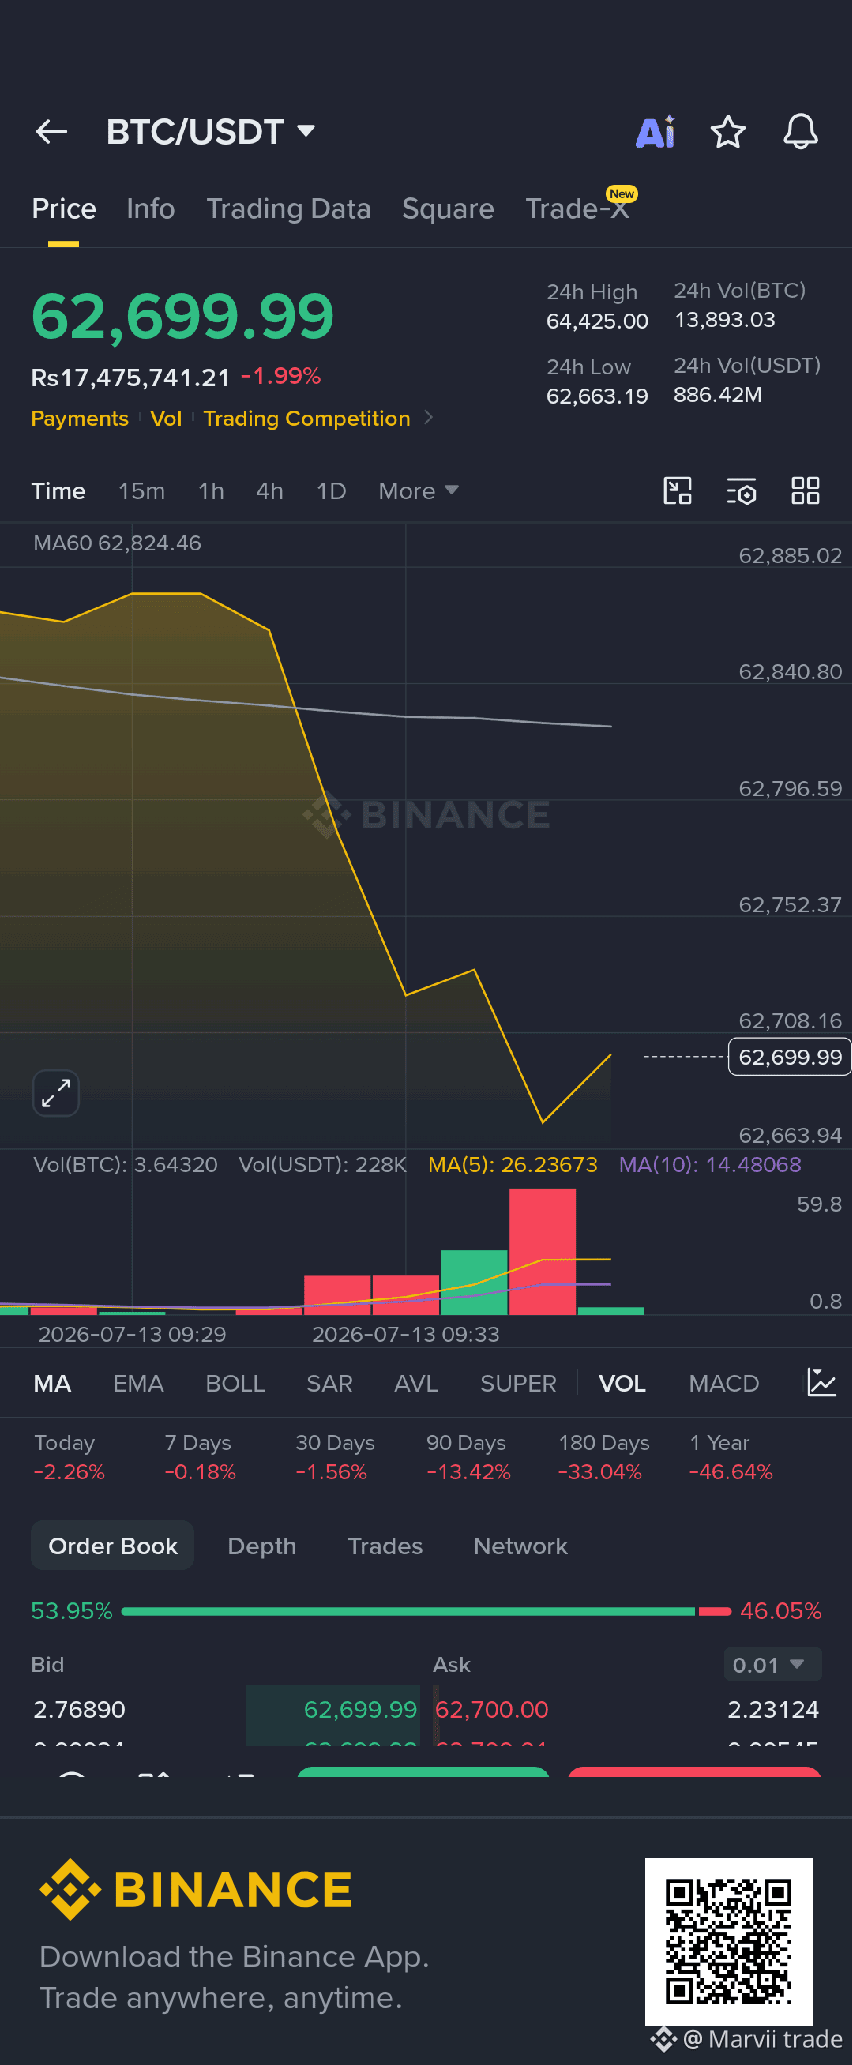
Task: Open chart settings list icon
Action: [x=741, y=491]
